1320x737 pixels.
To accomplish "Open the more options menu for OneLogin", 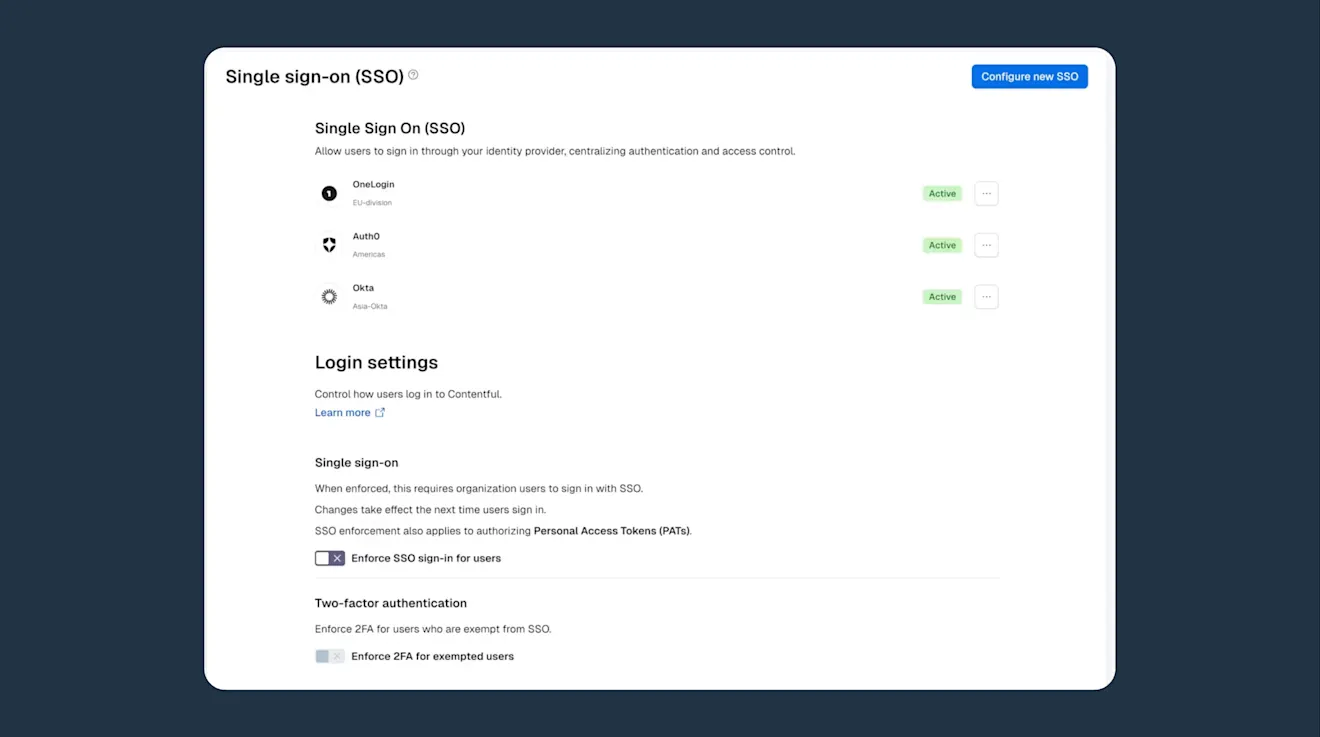I will coord(986,193).
